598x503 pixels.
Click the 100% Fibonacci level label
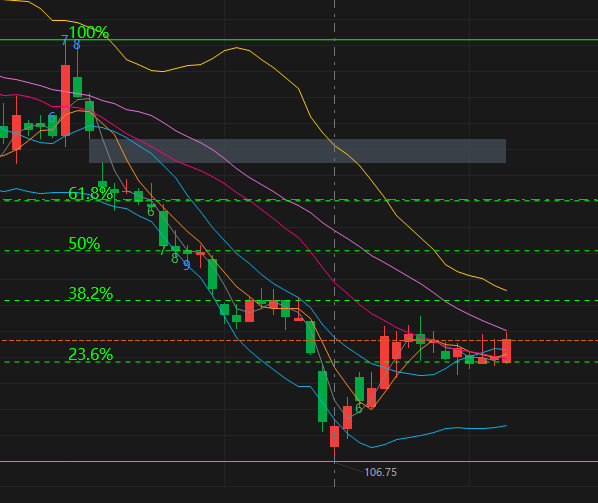click(88, 33)
